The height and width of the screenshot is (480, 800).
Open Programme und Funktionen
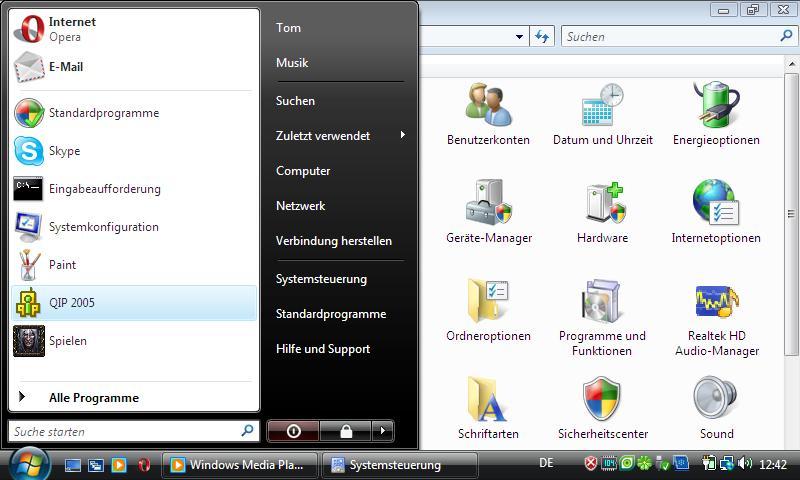pyautogui.click(x=603, y=317)
